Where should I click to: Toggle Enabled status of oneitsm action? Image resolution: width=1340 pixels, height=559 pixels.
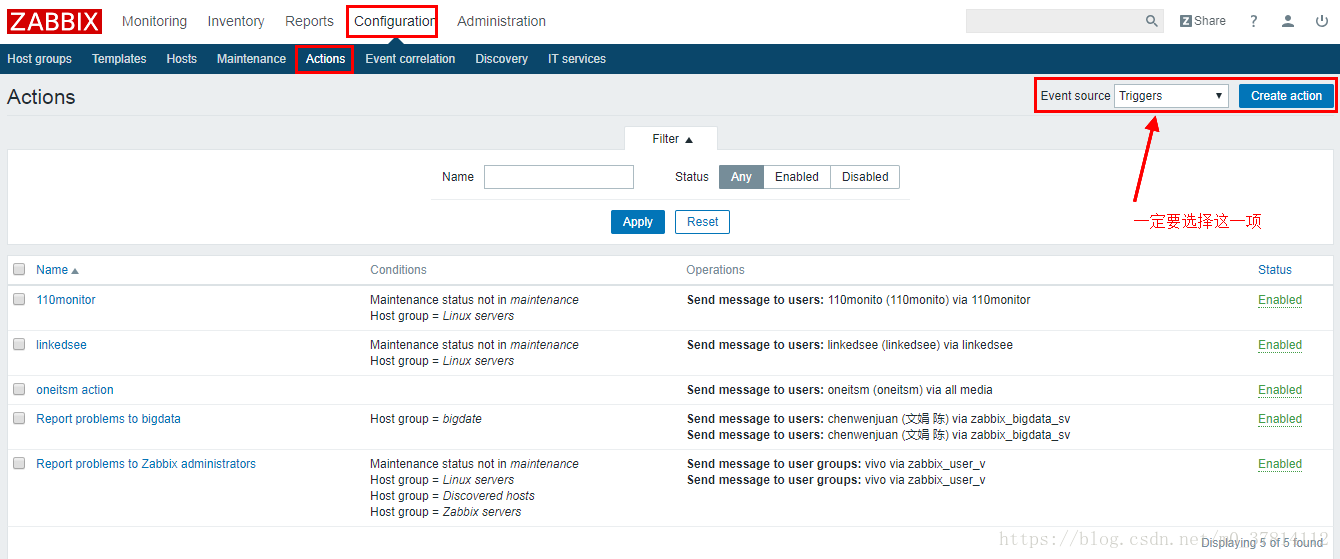[1280, 390]
